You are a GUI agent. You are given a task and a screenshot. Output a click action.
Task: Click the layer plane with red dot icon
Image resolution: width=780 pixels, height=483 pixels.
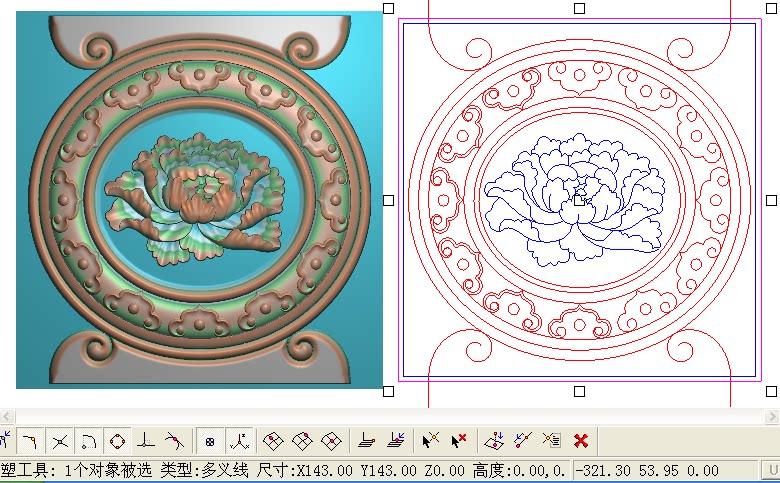click(x=367, y=441)
